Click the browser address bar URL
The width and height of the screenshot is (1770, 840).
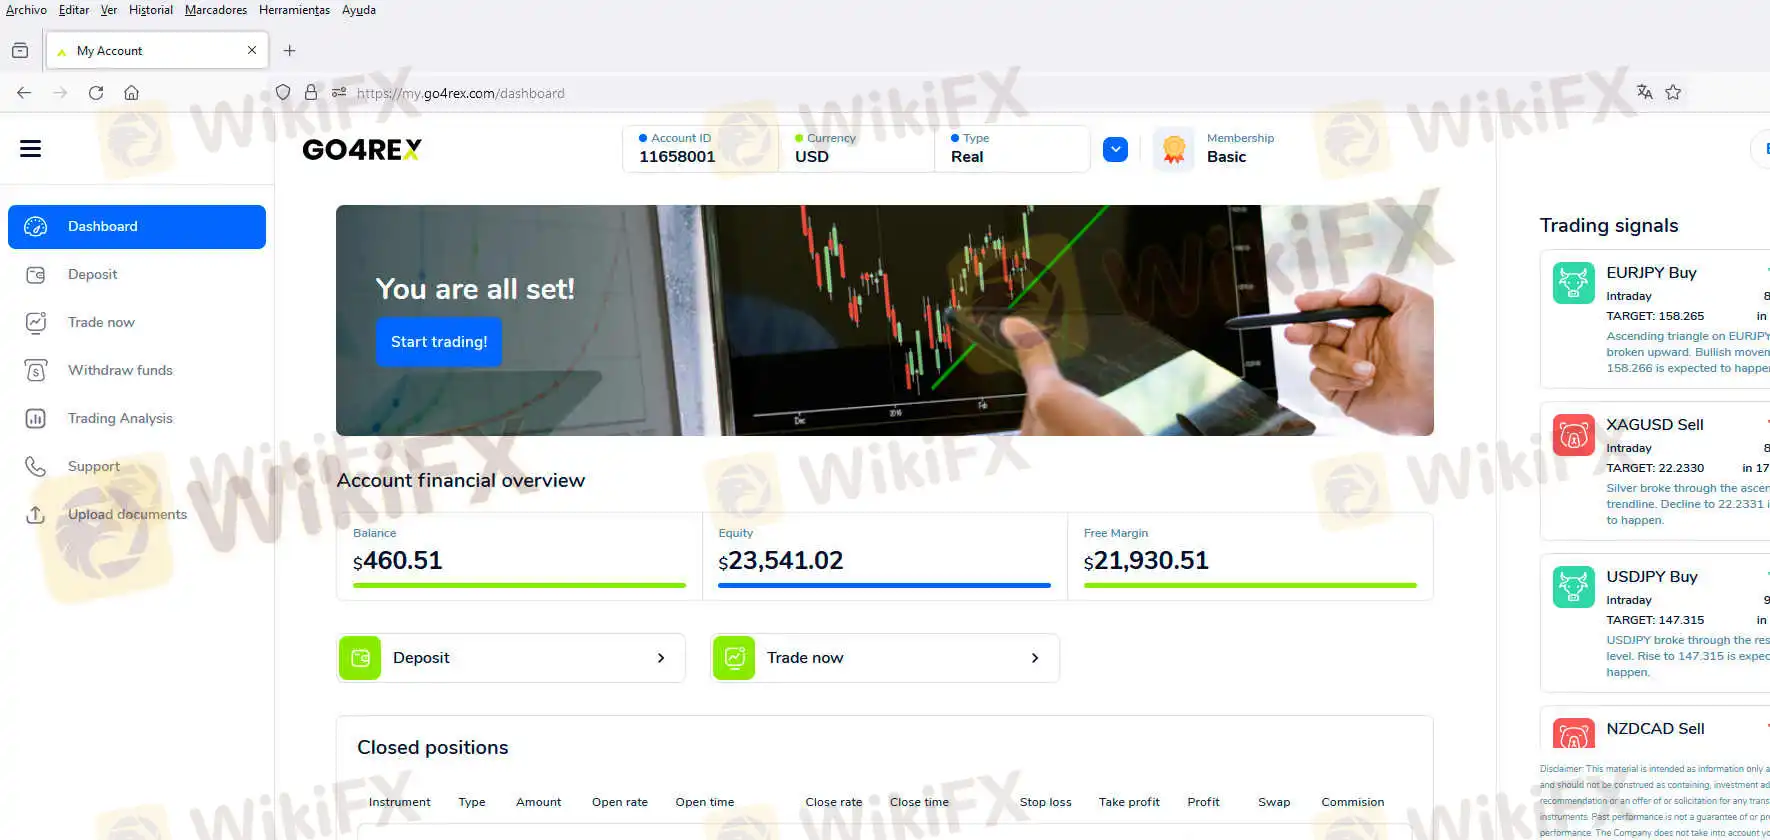pos(461,93)
